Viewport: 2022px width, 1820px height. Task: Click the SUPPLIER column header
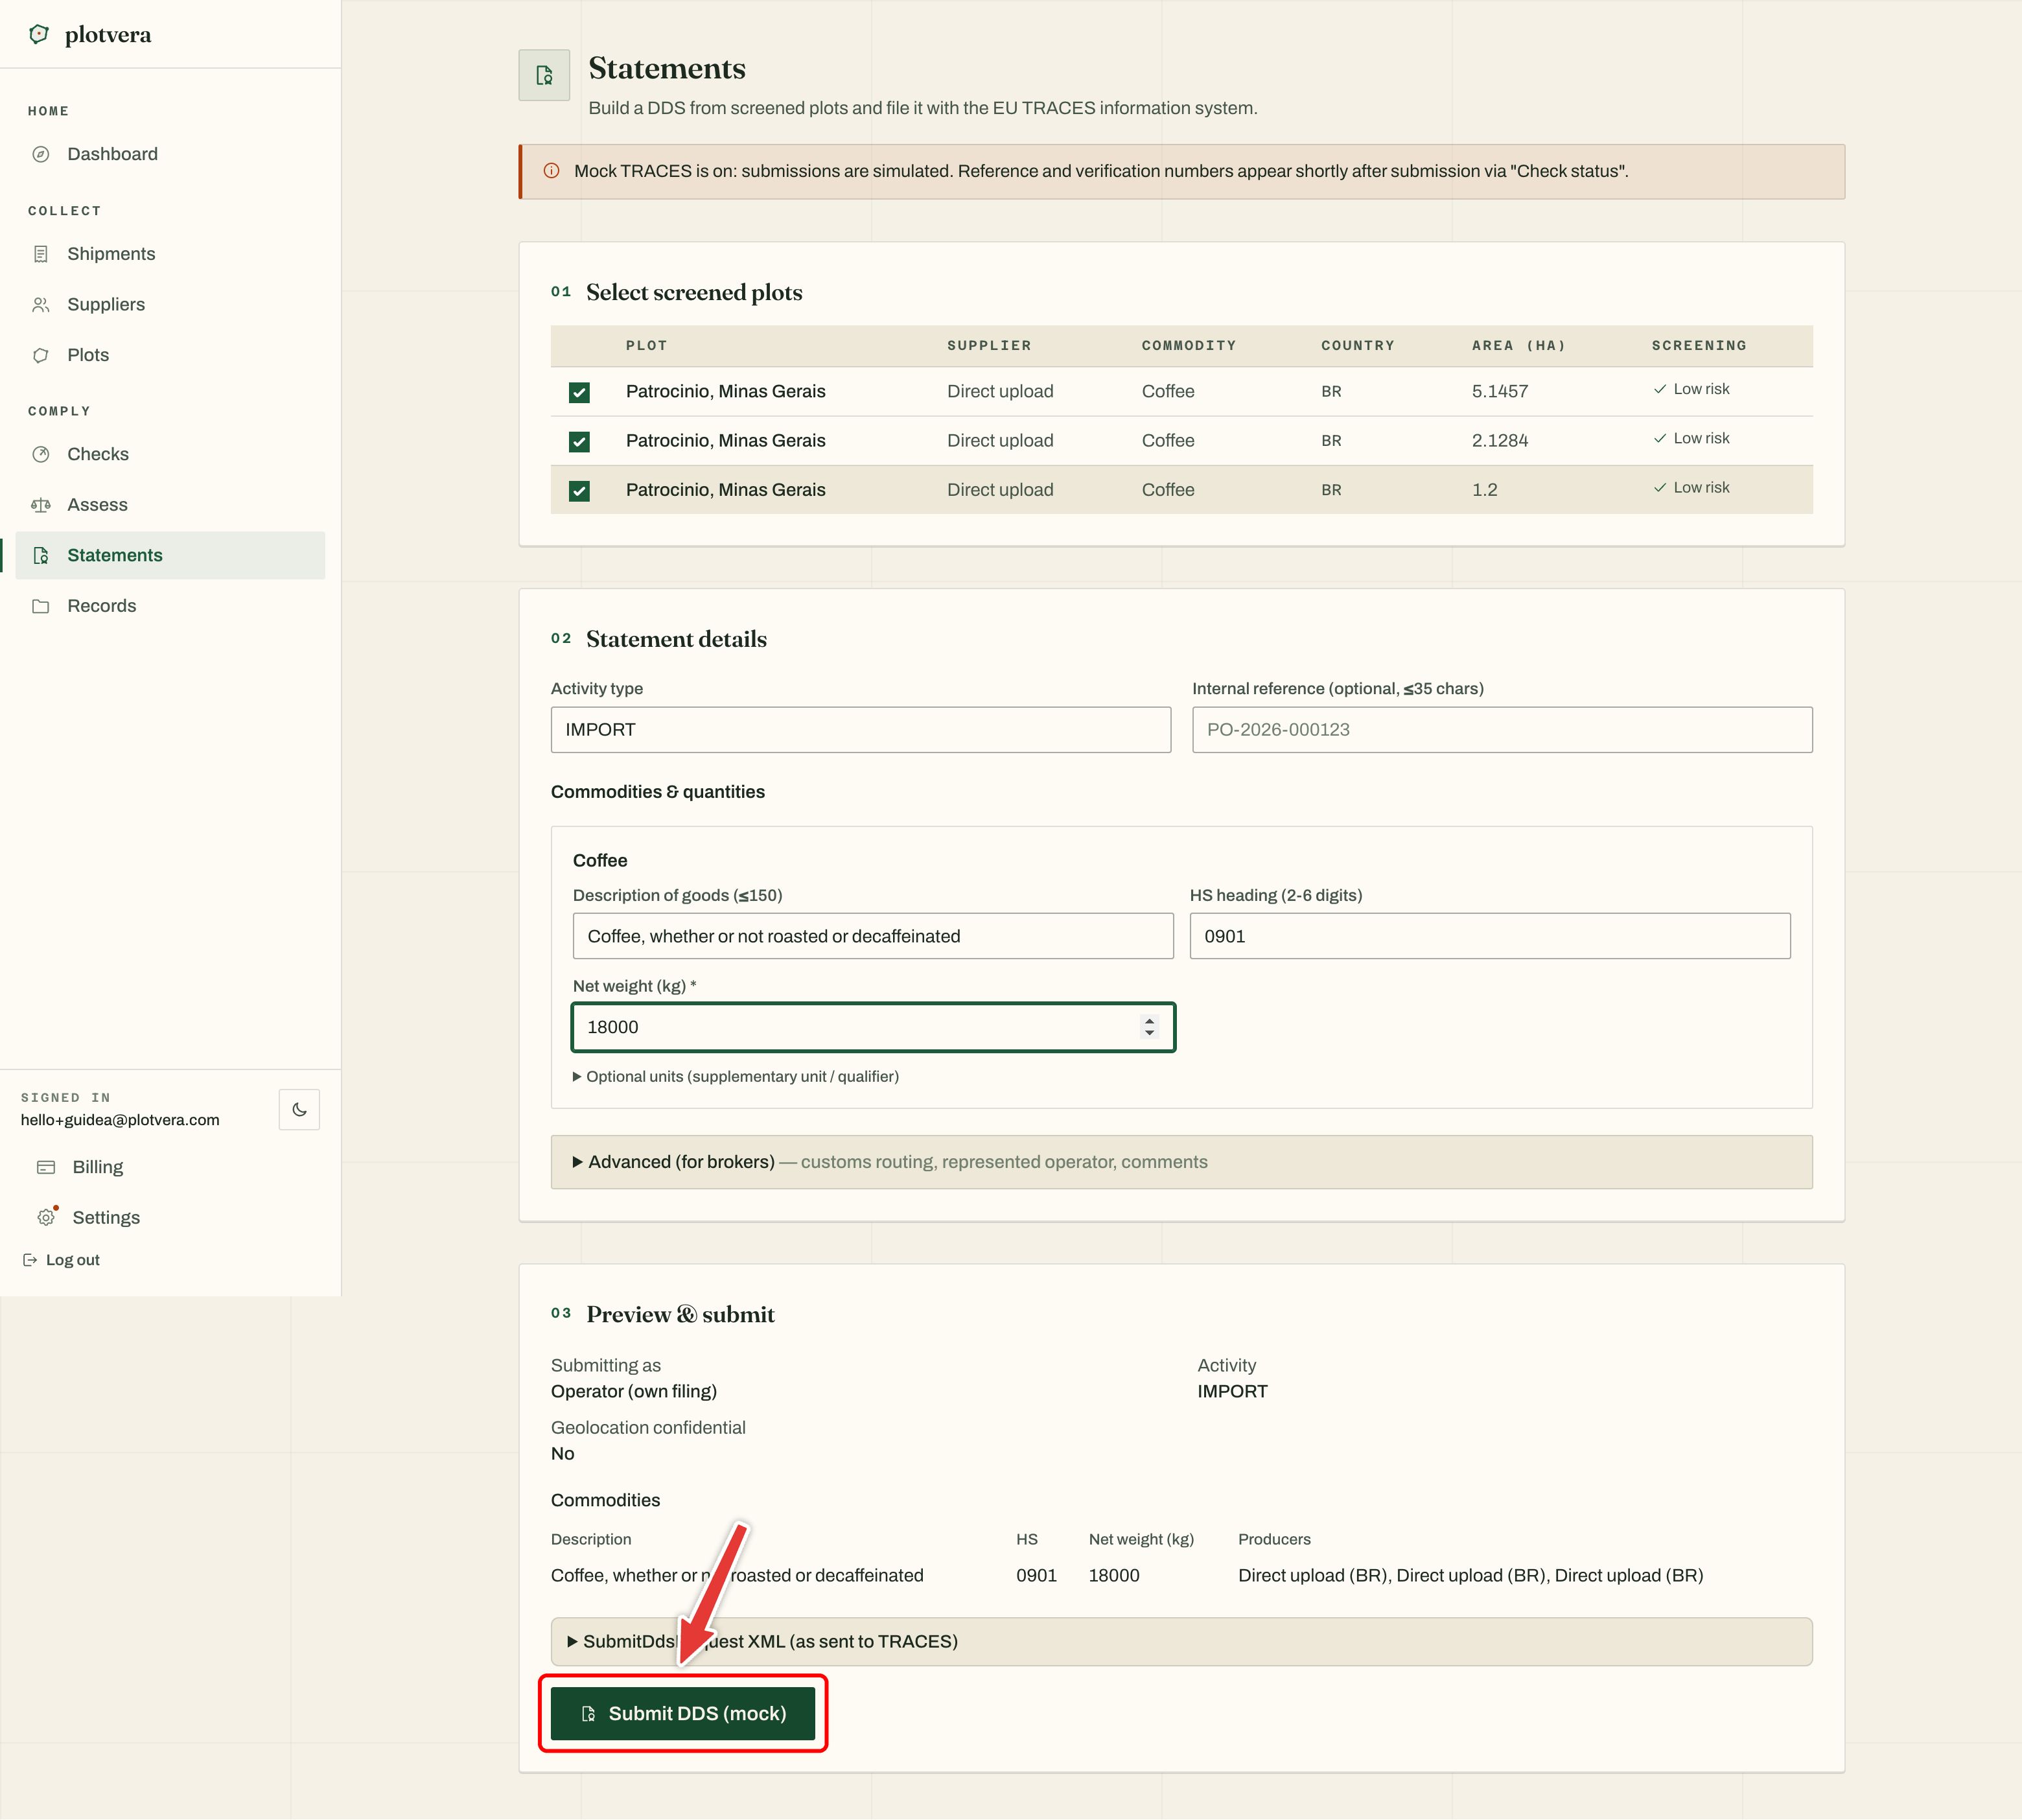click(989, 346)
